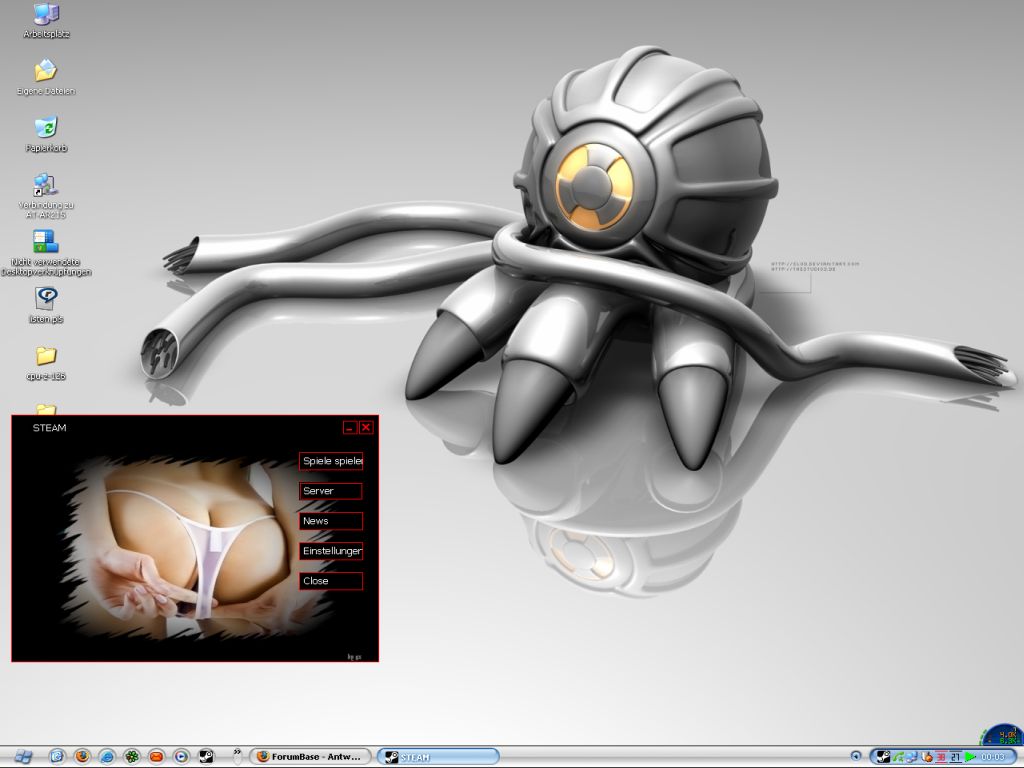The width and height of the screenshot is (1024, 768).
Task: Click the Windows Start button
Action: [23, 757]
